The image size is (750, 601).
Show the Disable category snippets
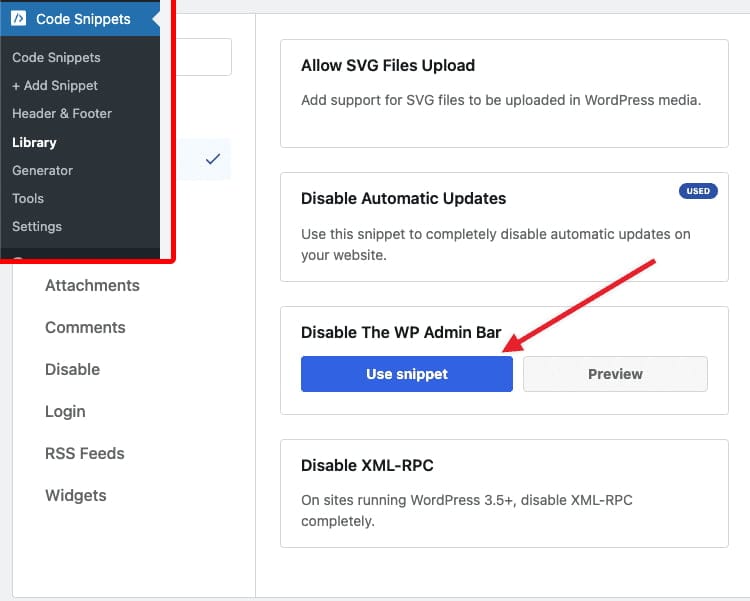pos(72,370)
